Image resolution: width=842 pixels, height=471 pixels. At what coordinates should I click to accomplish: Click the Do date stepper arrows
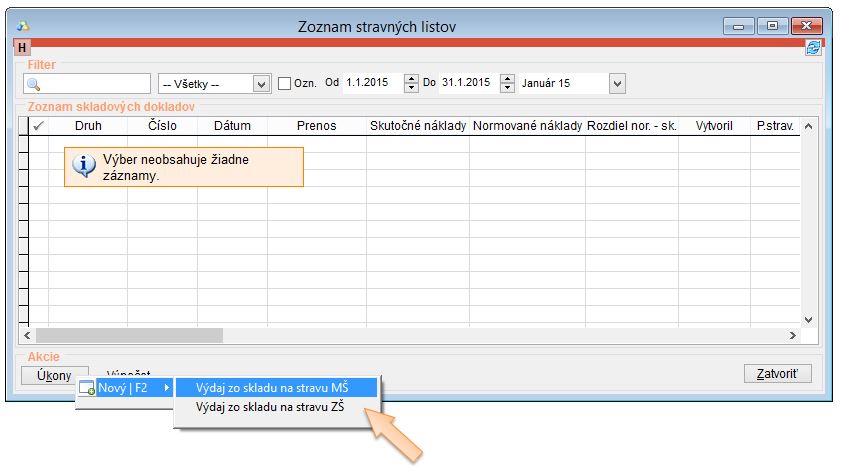(x=507, y=84)
